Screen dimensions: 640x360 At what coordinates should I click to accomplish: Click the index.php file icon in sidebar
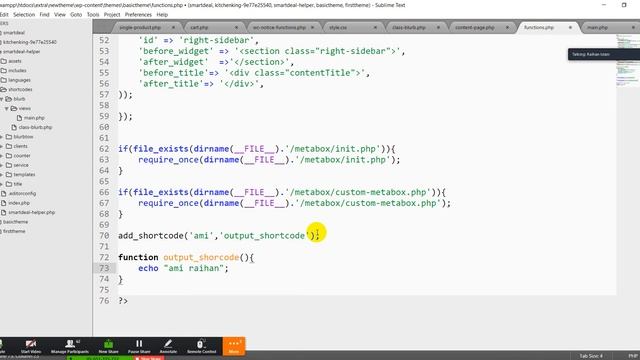(4, 203)
